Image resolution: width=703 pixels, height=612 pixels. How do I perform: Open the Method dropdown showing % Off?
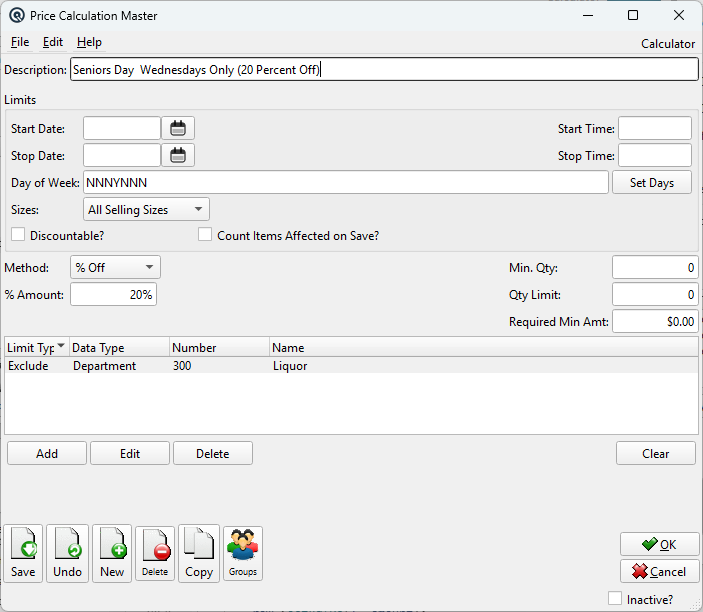point(115,268)
